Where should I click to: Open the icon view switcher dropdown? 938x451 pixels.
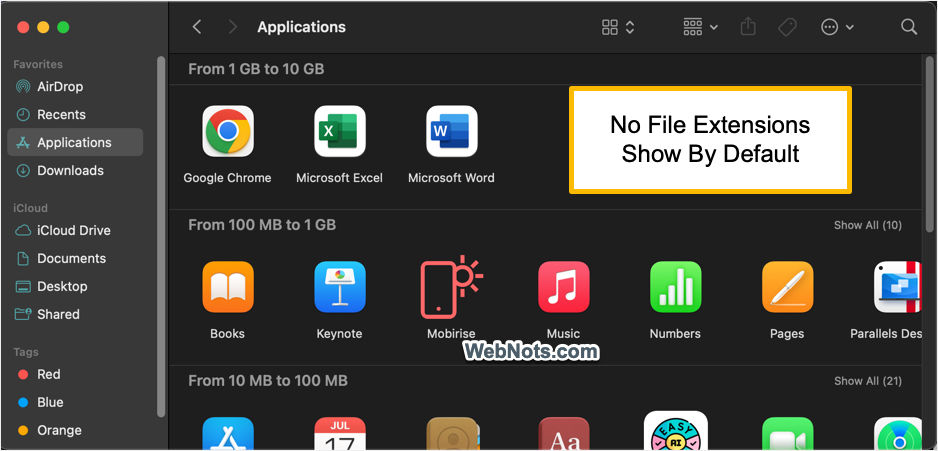(x=618, y=27)
